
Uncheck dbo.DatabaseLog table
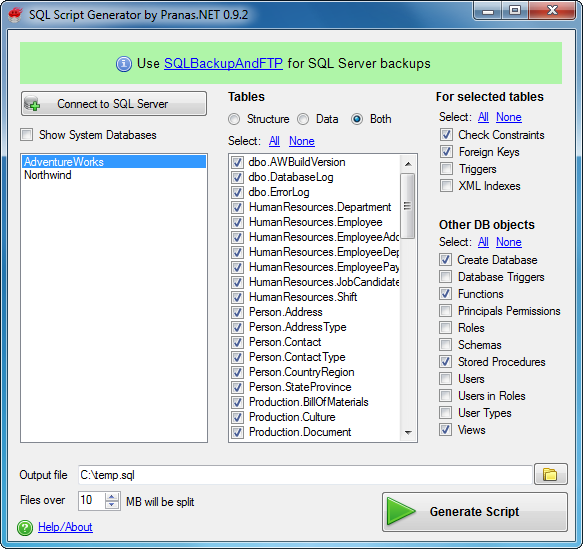point(237,177)
